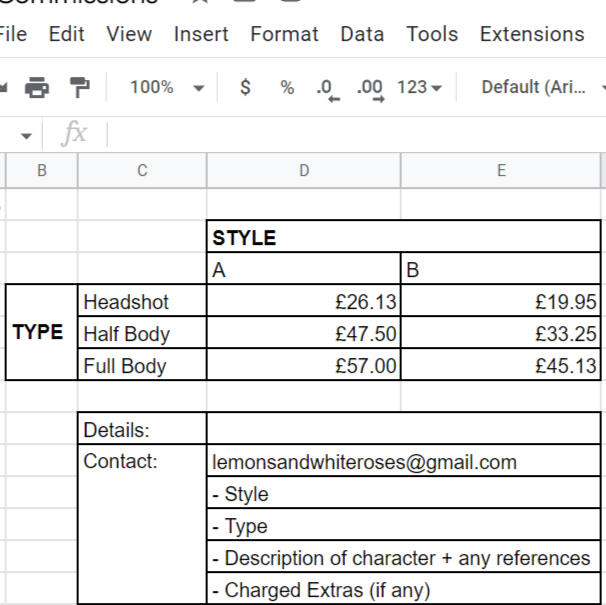Open the Insert menu
This screenshot has width=606, height=605.
point(201,34)
